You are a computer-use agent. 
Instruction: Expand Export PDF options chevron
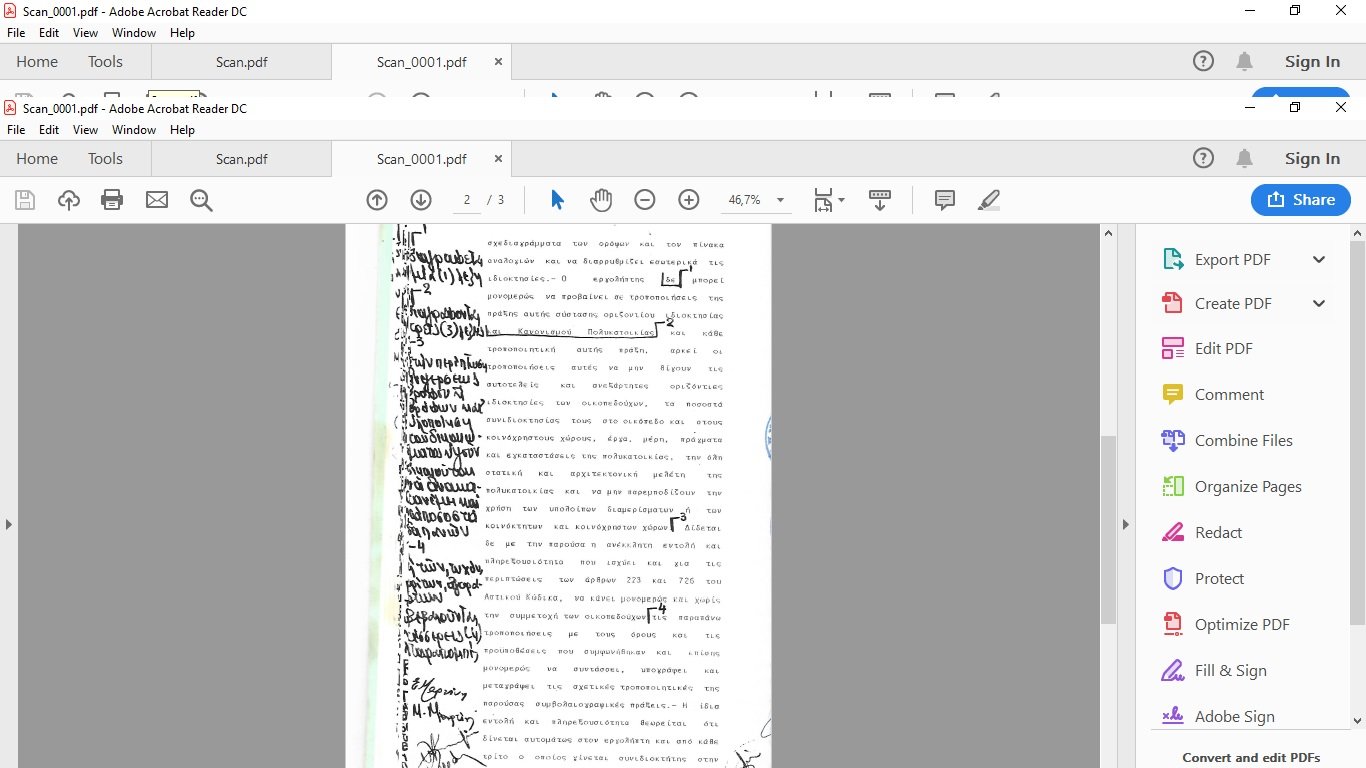click(x=1318, y=260)
